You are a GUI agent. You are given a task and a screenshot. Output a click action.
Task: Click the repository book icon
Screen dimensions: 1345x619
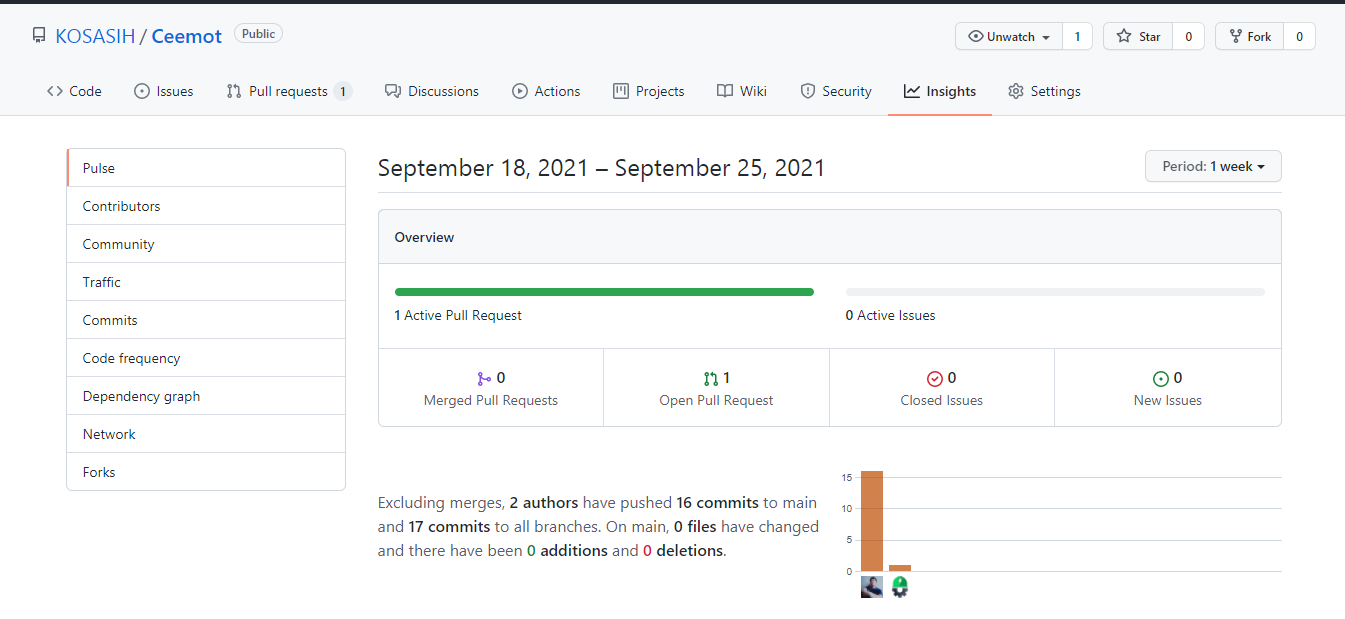pos(39,36)
